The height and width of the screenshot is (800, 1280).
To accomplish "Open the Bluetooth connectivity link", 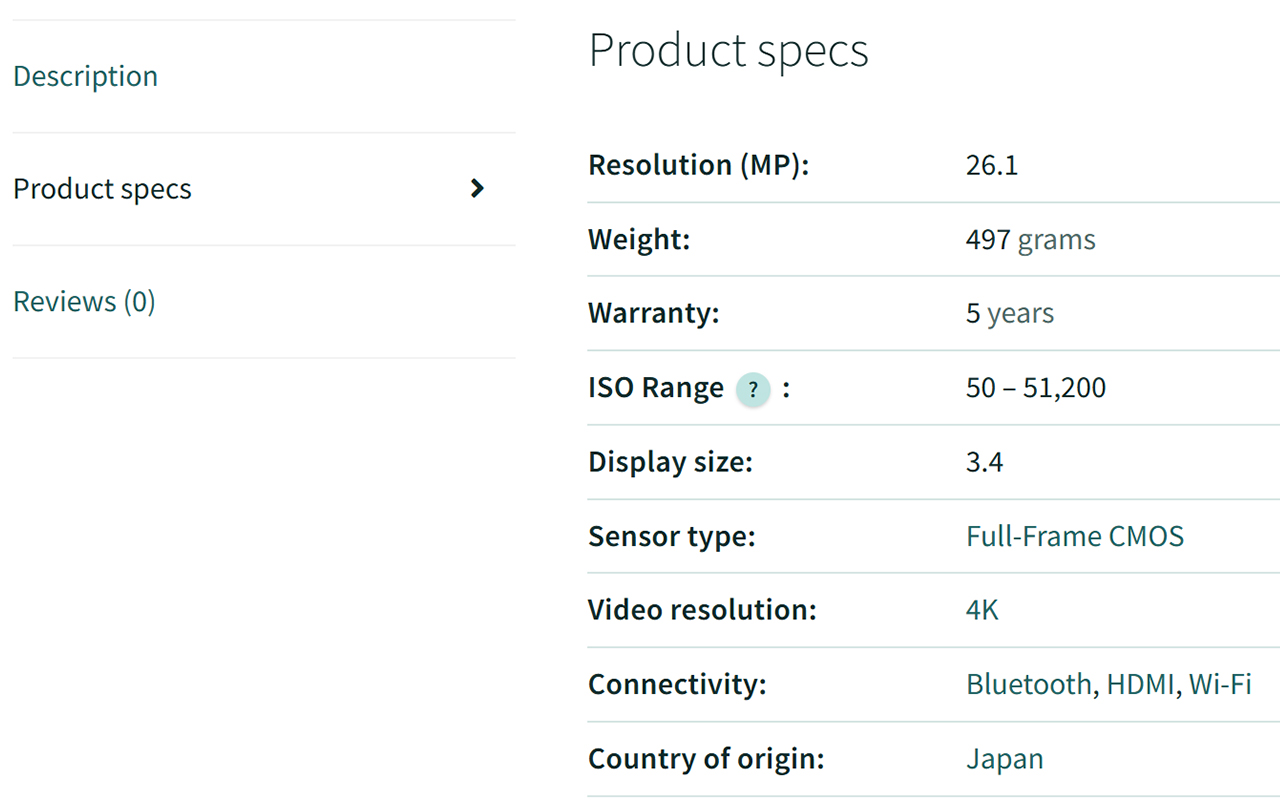I will click(x=1029, y=684).
